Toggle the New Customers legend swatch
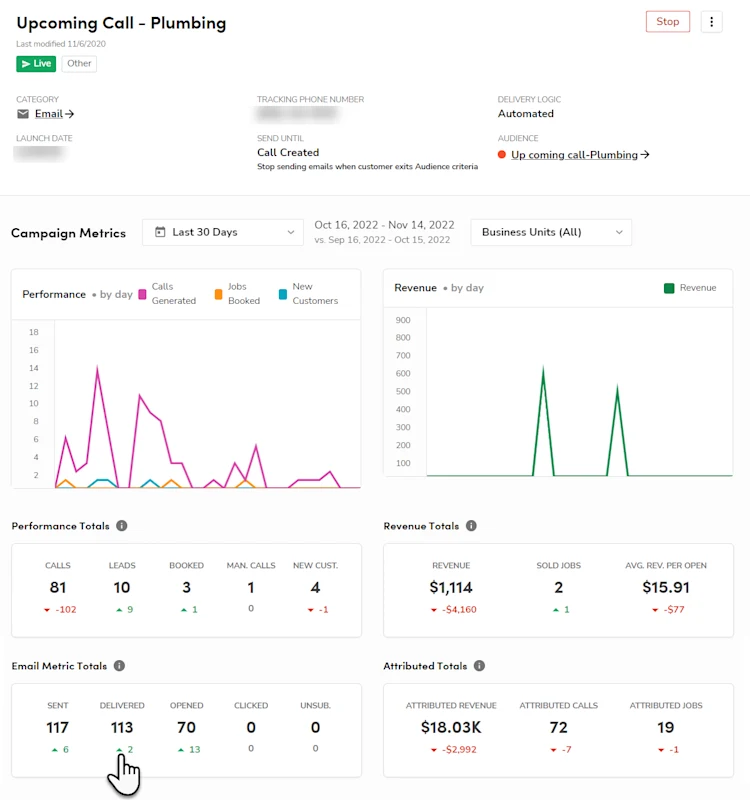Screen dimensions: 750x800 click(x=283, y=294)
